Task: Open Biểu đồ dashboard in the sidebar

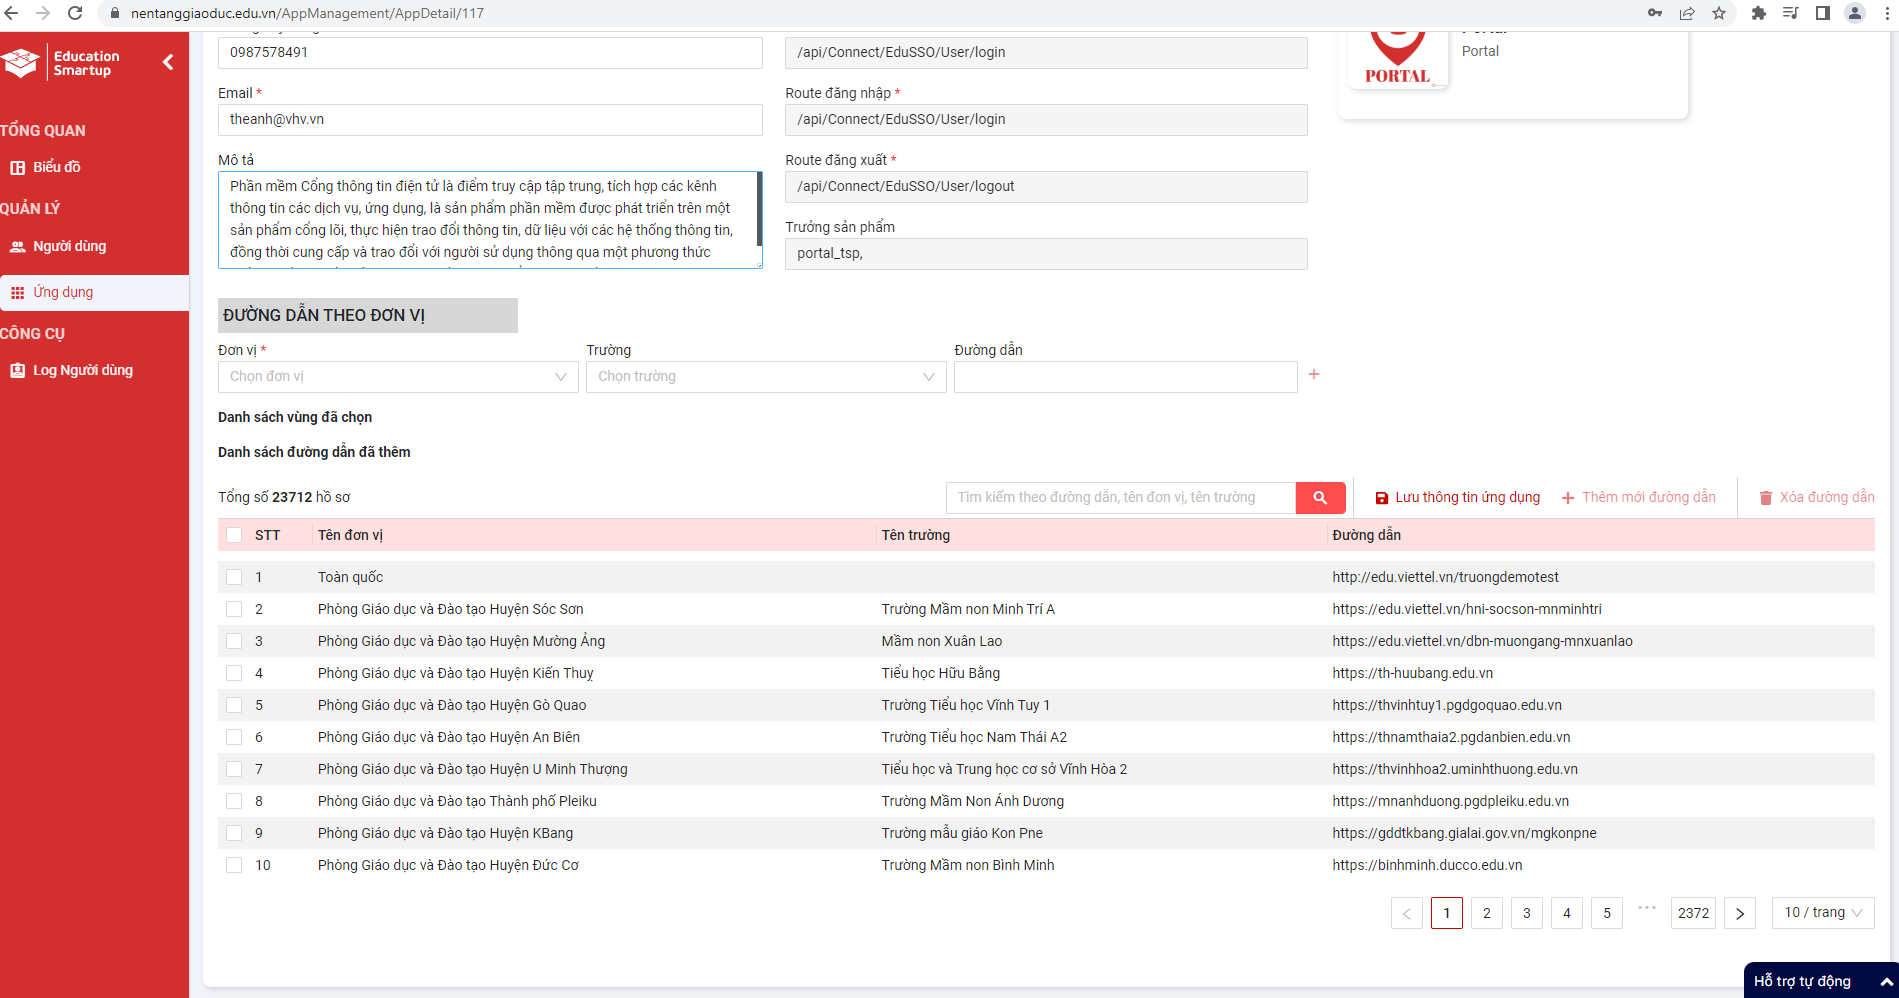Action: [x=56, y=167]
